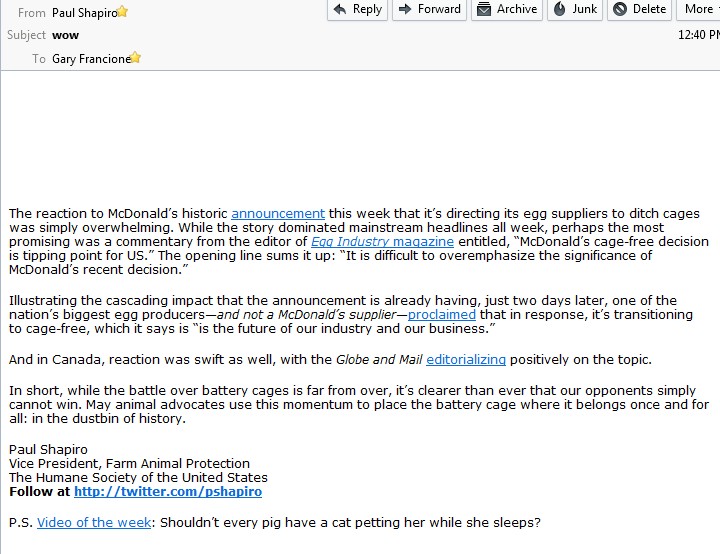
Task: Open the 'Video of the week' link
Action: pyautogui.click(x=94, y=522)
